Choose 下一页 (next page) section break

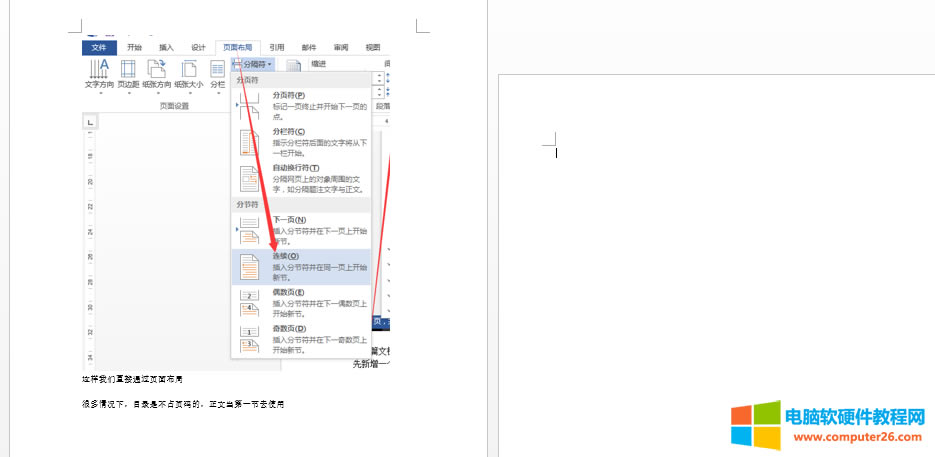(300, 230)
